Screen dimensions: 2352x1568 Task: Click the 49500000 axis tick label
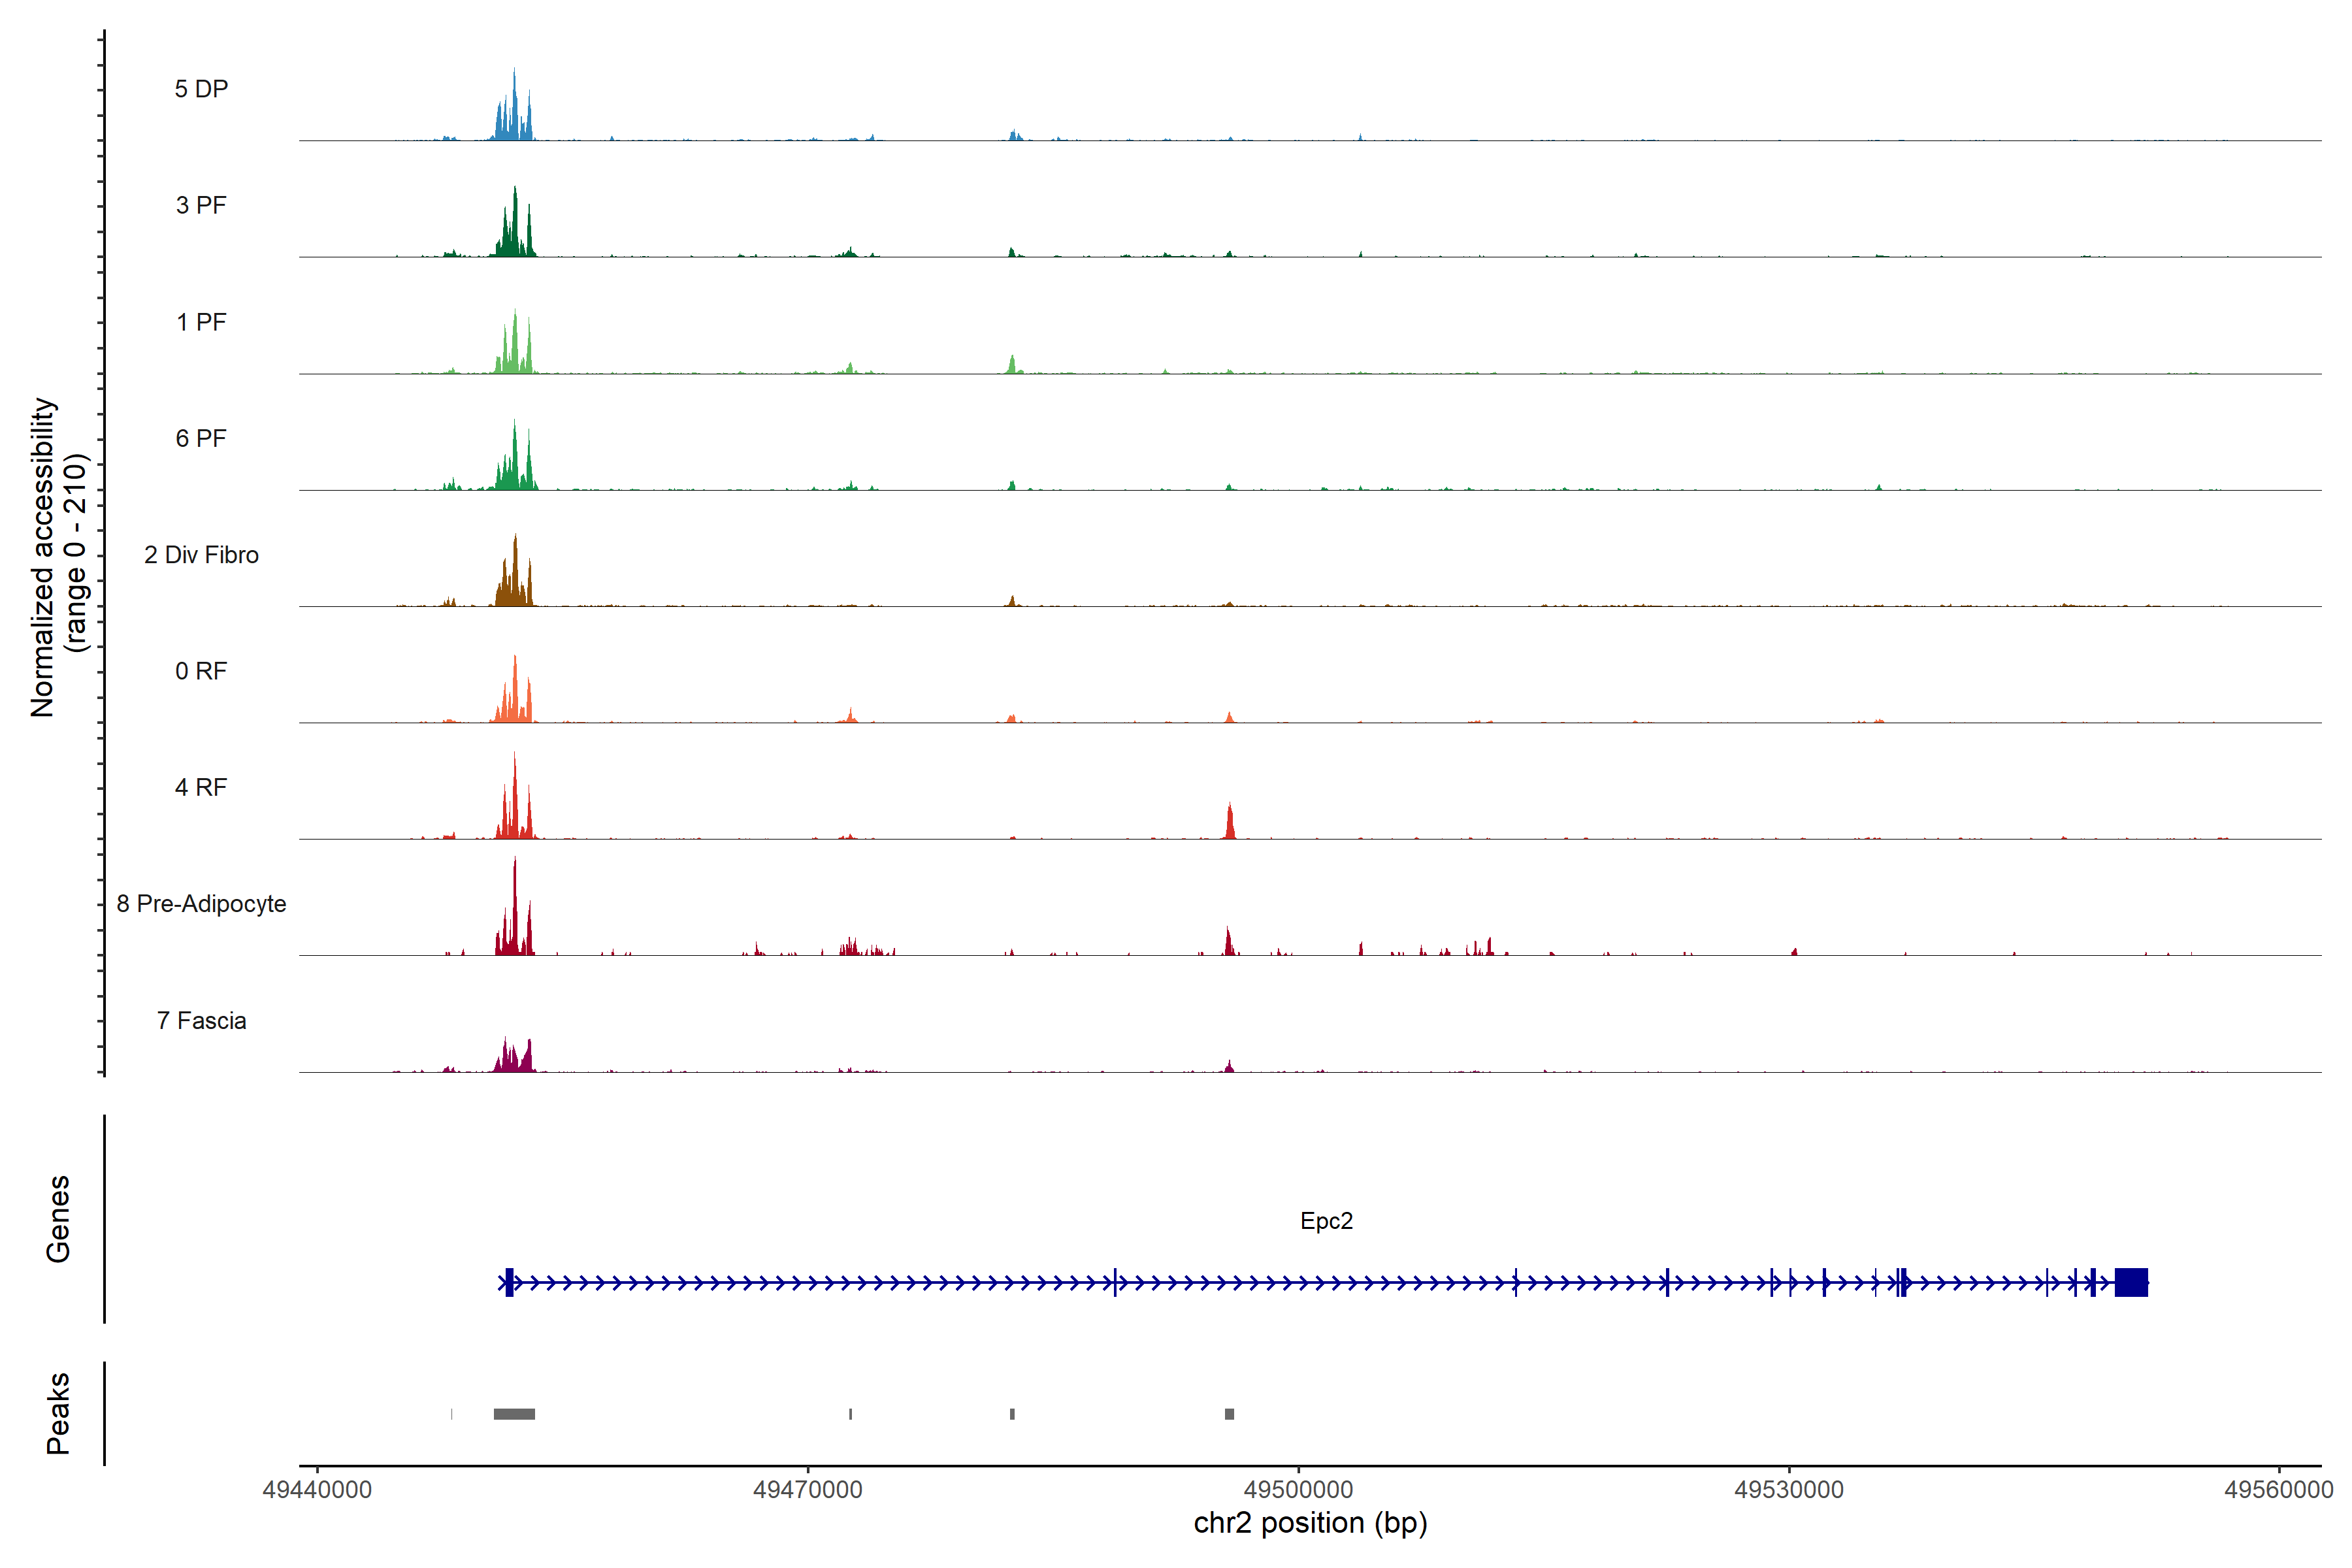[1298, 1490]
